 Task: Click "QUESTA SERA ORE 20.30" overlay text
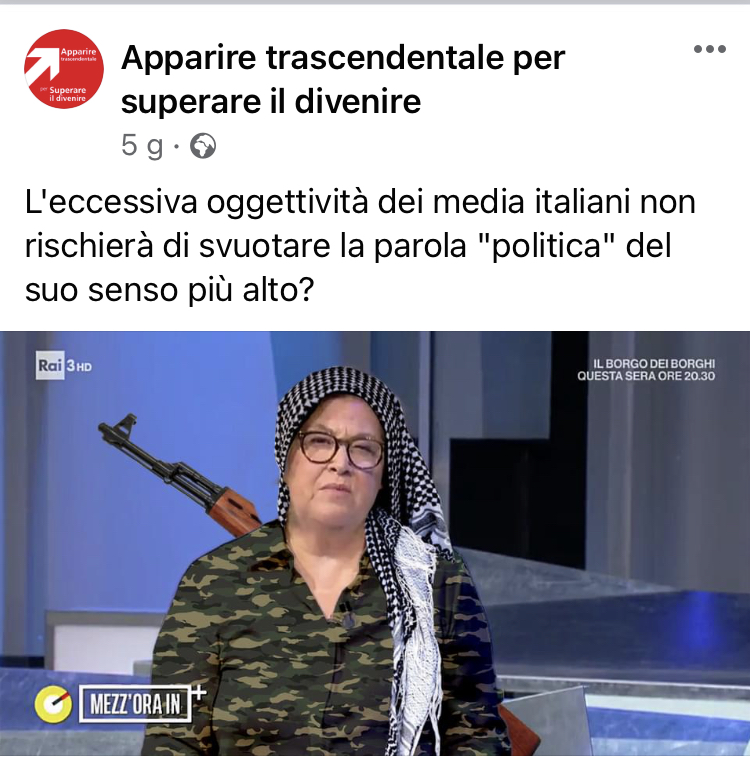tap(646, 376)
